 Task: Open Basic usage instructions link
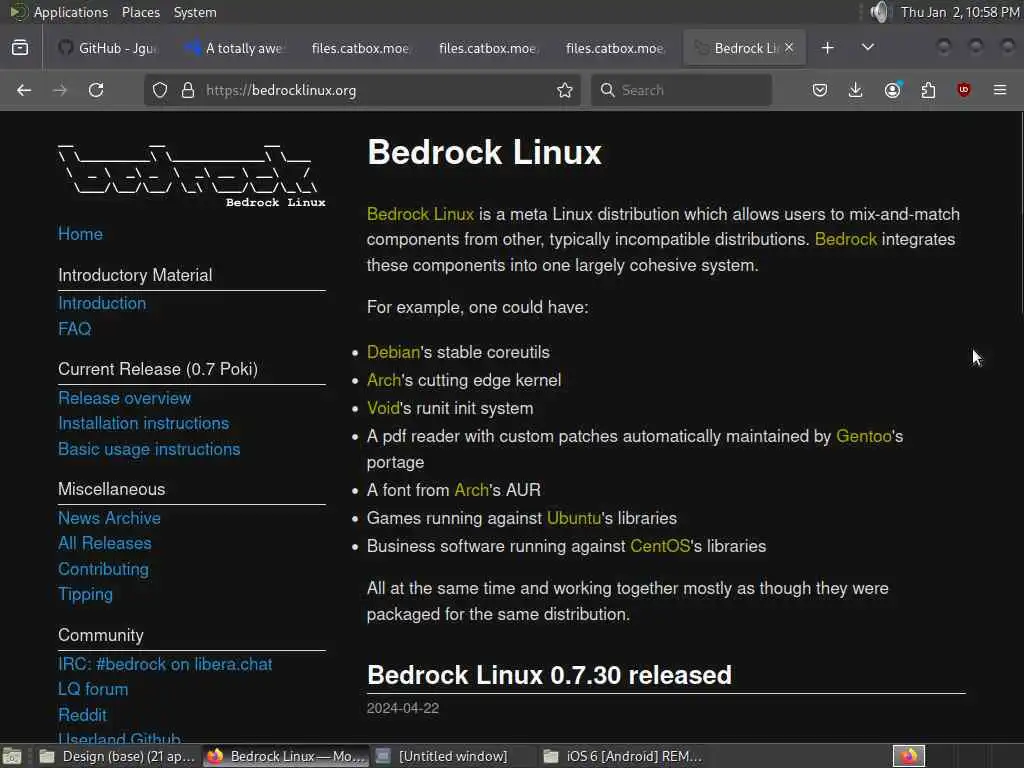[x=149, y=449]
